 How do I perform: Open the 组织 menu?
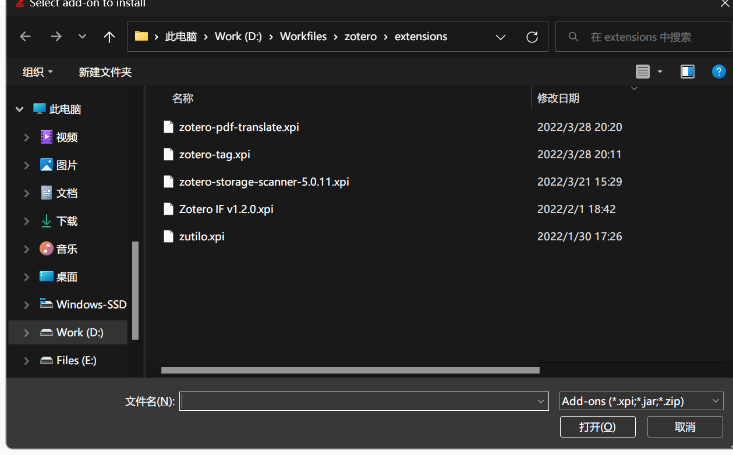[37, 72]
